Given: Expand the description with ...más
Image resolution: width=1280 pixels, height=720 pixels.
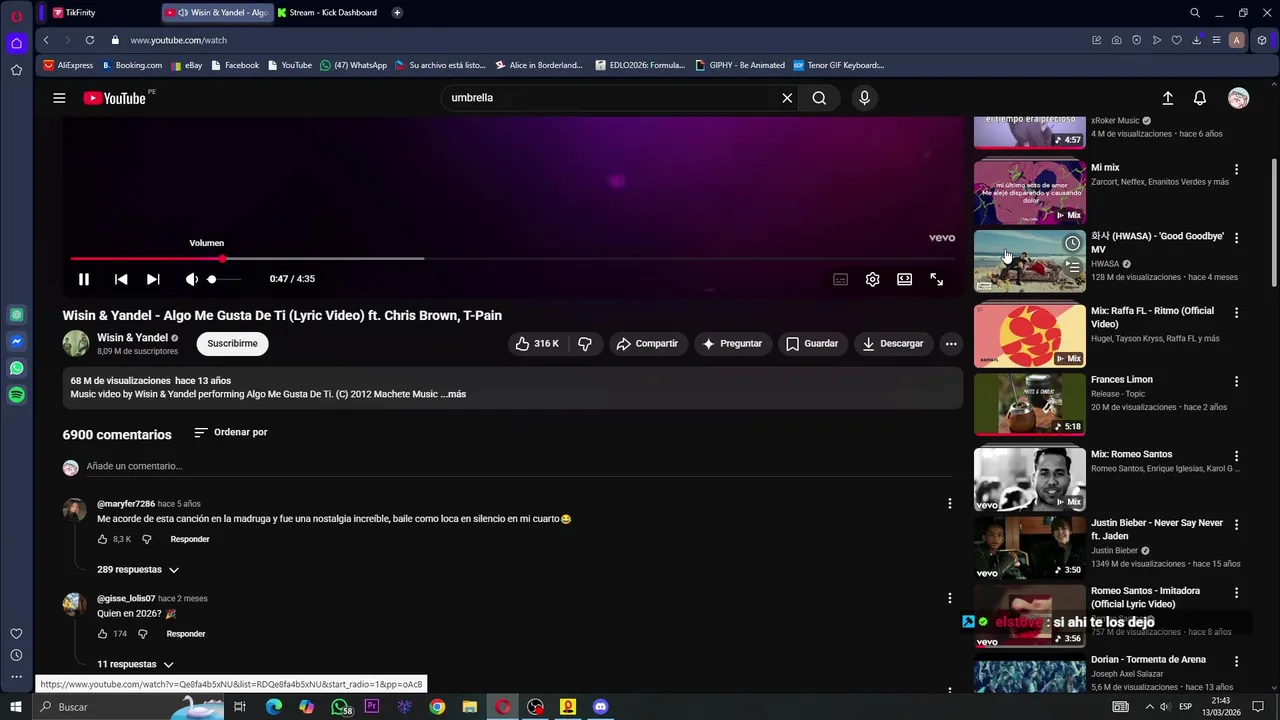Looking at the screenshot, I should click(x=453, y=394).
